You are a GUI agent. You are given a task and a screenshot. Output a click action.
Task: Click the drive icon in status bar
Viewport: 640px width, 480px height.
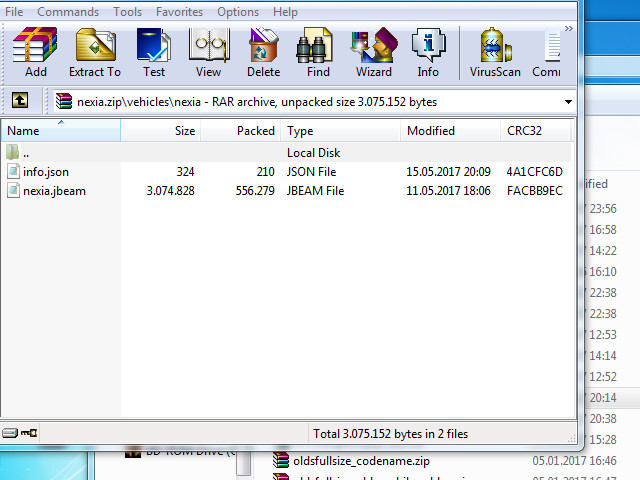tap(10, 433)
